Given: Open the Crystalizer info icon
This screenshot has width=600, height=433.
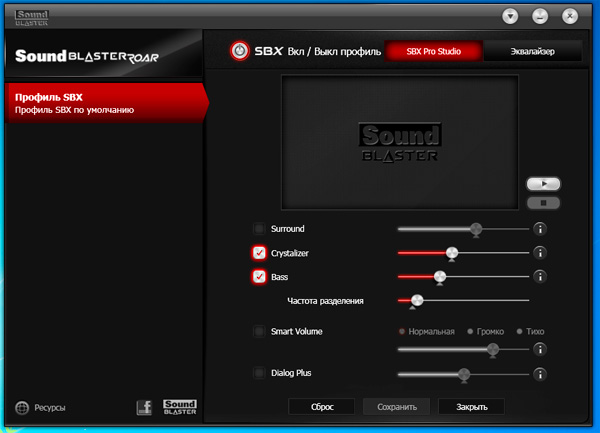Looking at the screenshot, I should point(540,253).
